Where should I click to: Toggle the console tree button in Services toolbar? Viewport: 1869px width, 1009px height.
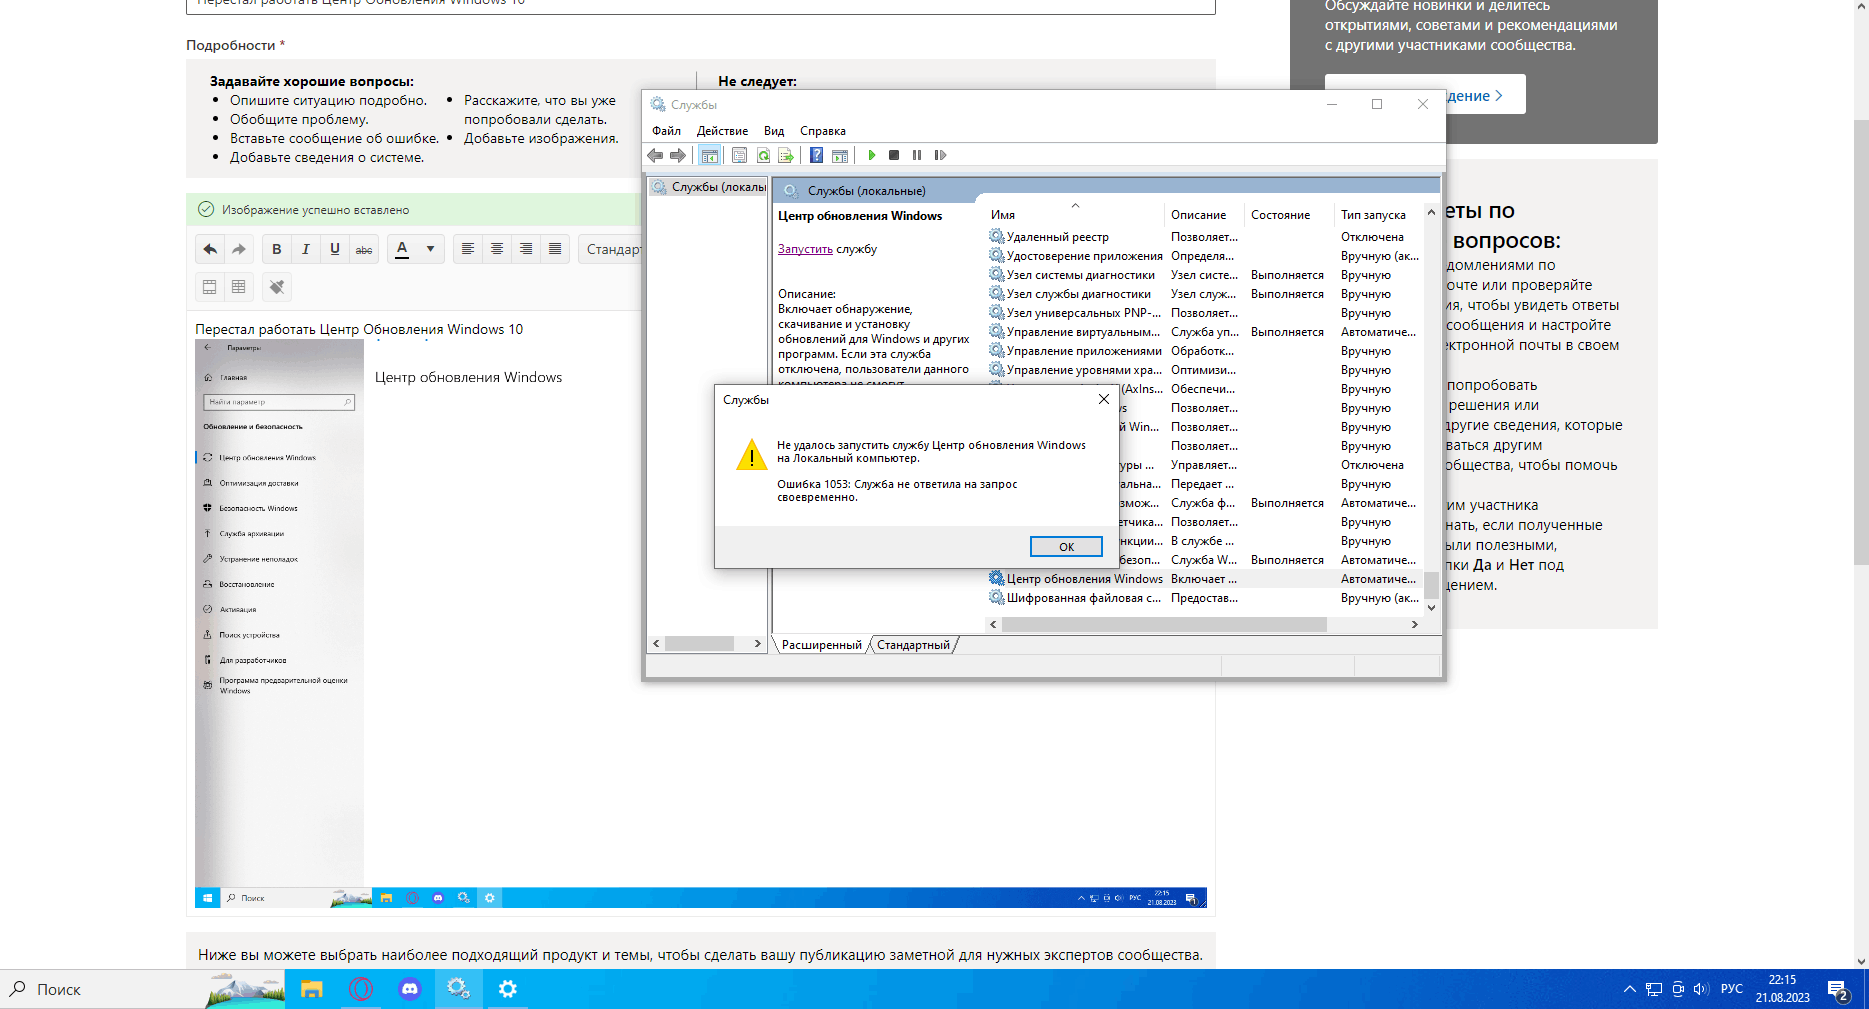[x=709, y=155]
